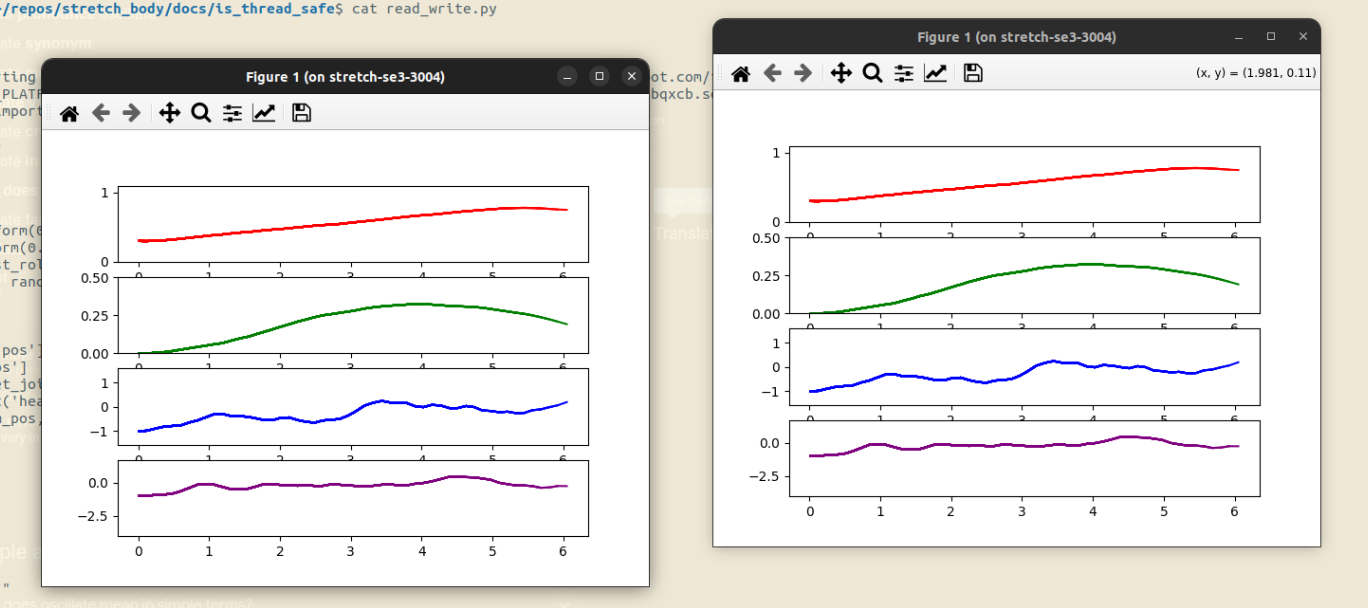Open Edit axis parameters in left figure
This screenshot has width=1368, height=608.
[x=263, y=113]
